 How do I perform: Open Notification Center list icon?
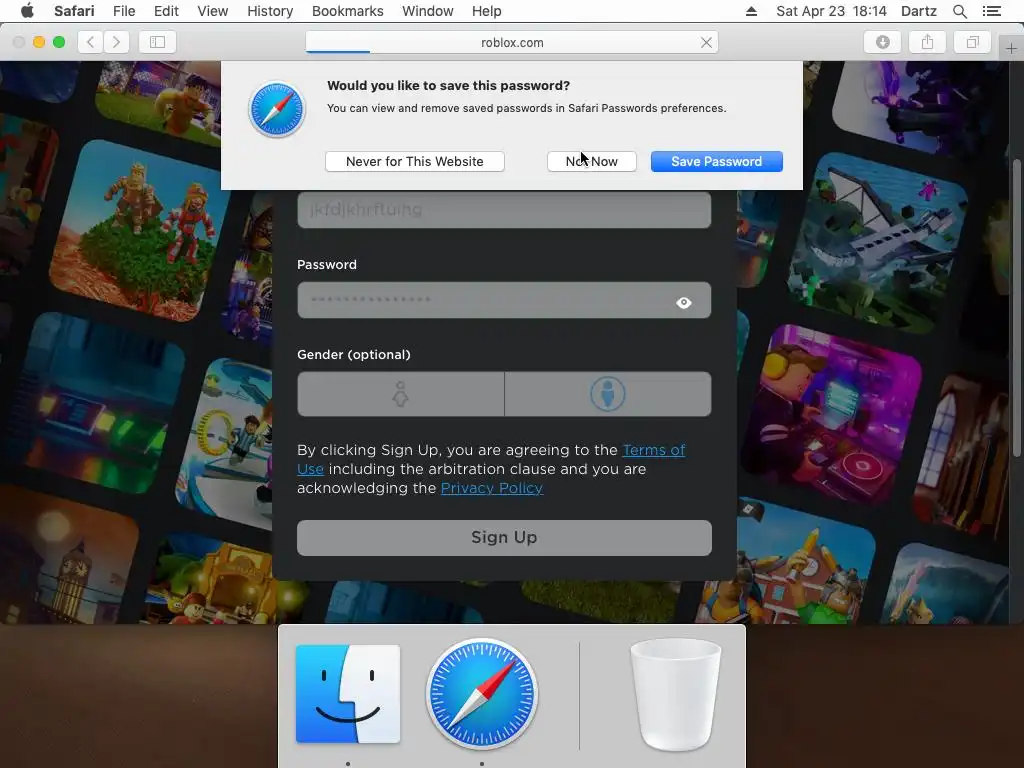tap(991, 11)
